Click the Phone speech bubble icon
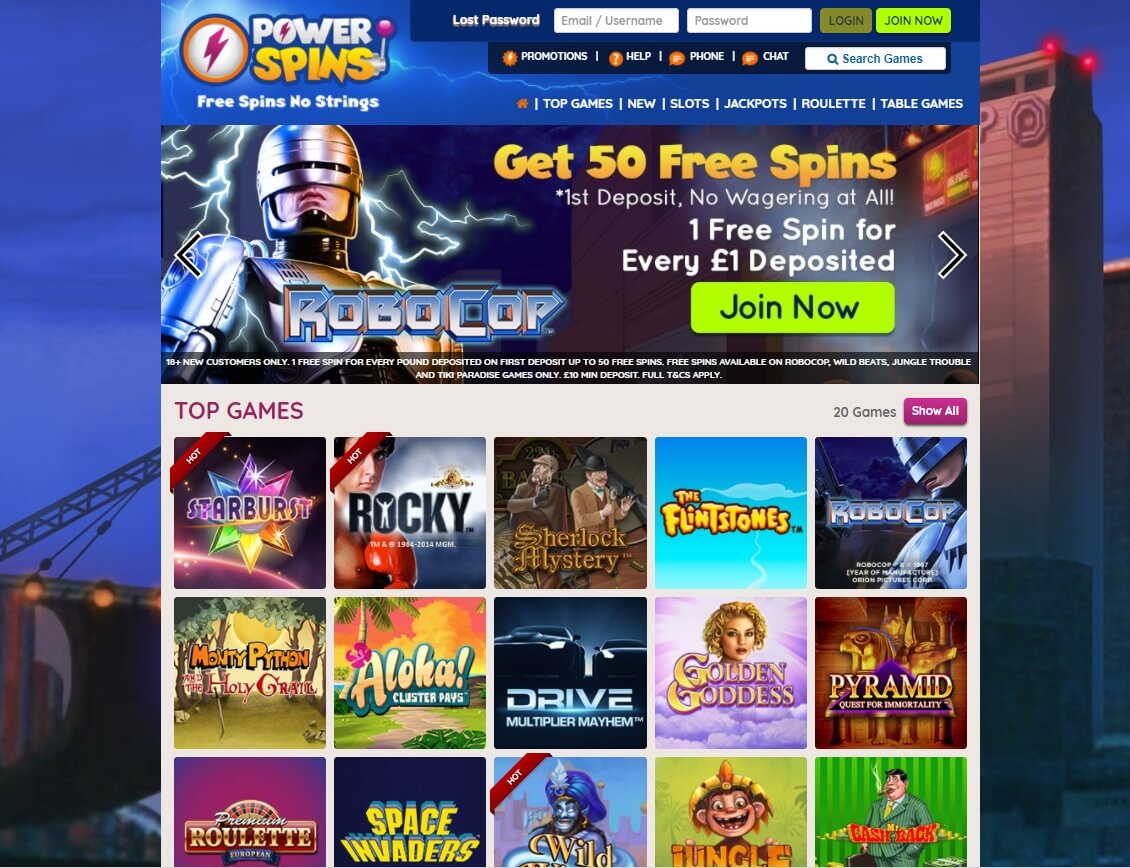 [677, 58]
